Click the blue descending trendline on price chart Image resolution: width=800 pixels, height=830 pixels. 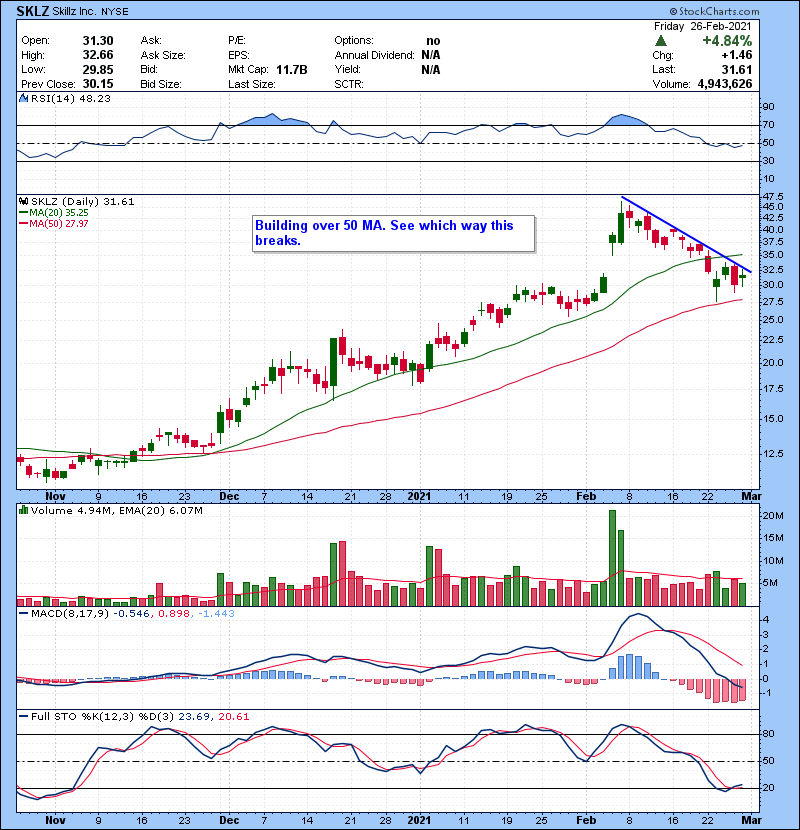pos(687,234)
